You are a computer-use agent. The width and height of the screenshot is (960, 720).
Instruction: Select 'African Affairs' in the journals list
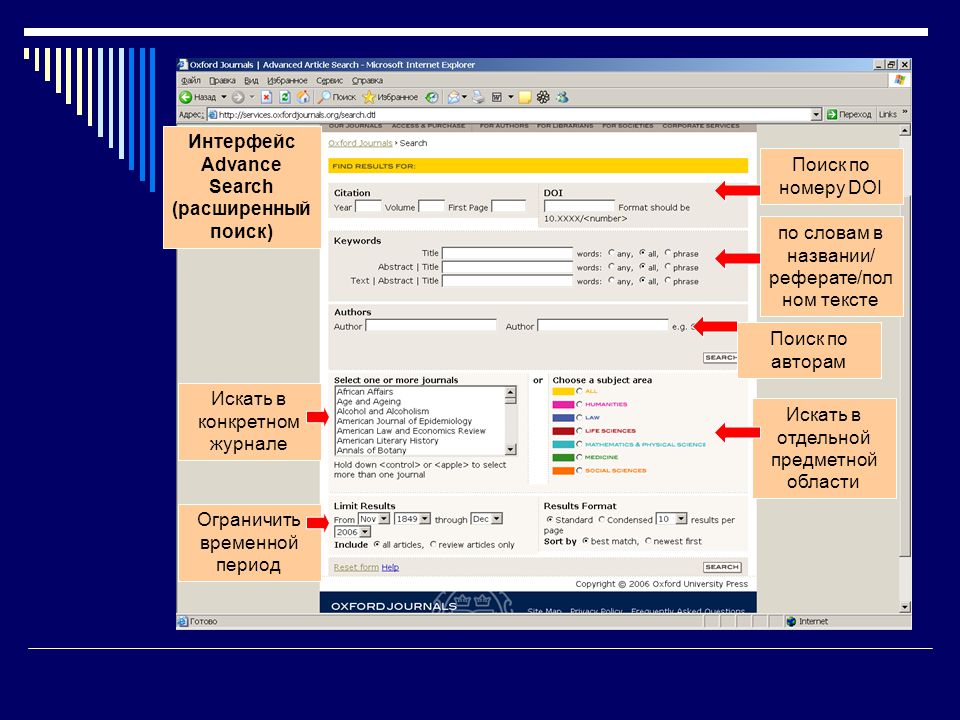(420, 392)
